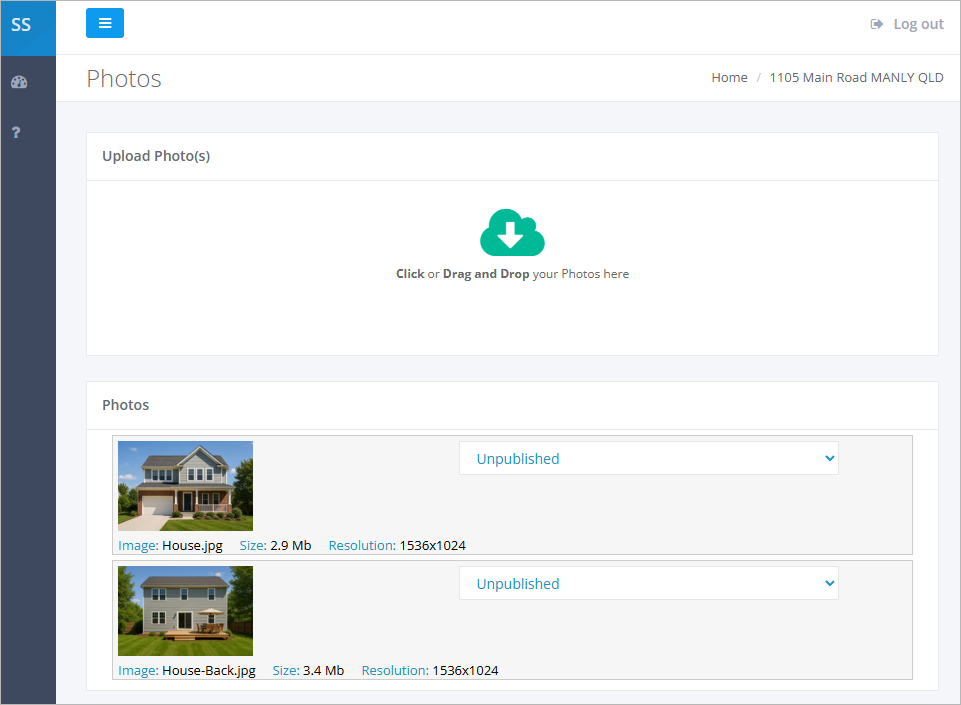Open the 1105 Main Road MANLY QLD breadcrumb
The height and width of the screenshot is (705, 961).
(856, 77)
